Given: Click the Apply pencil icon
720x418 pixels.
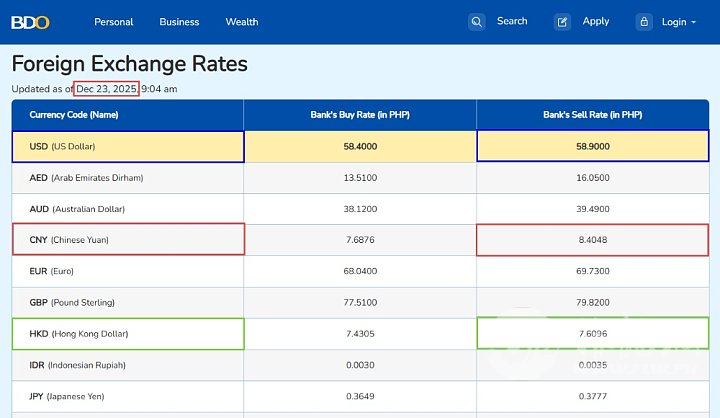Looking at the screenshot, I should coord(563,22).
